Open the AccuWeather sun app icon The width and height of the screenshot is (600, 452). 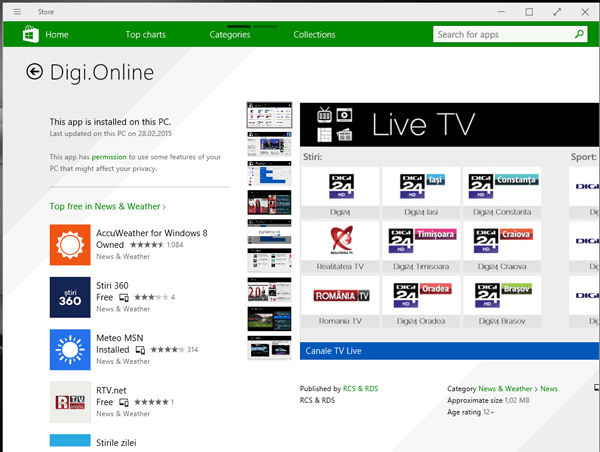pos(70,245)
